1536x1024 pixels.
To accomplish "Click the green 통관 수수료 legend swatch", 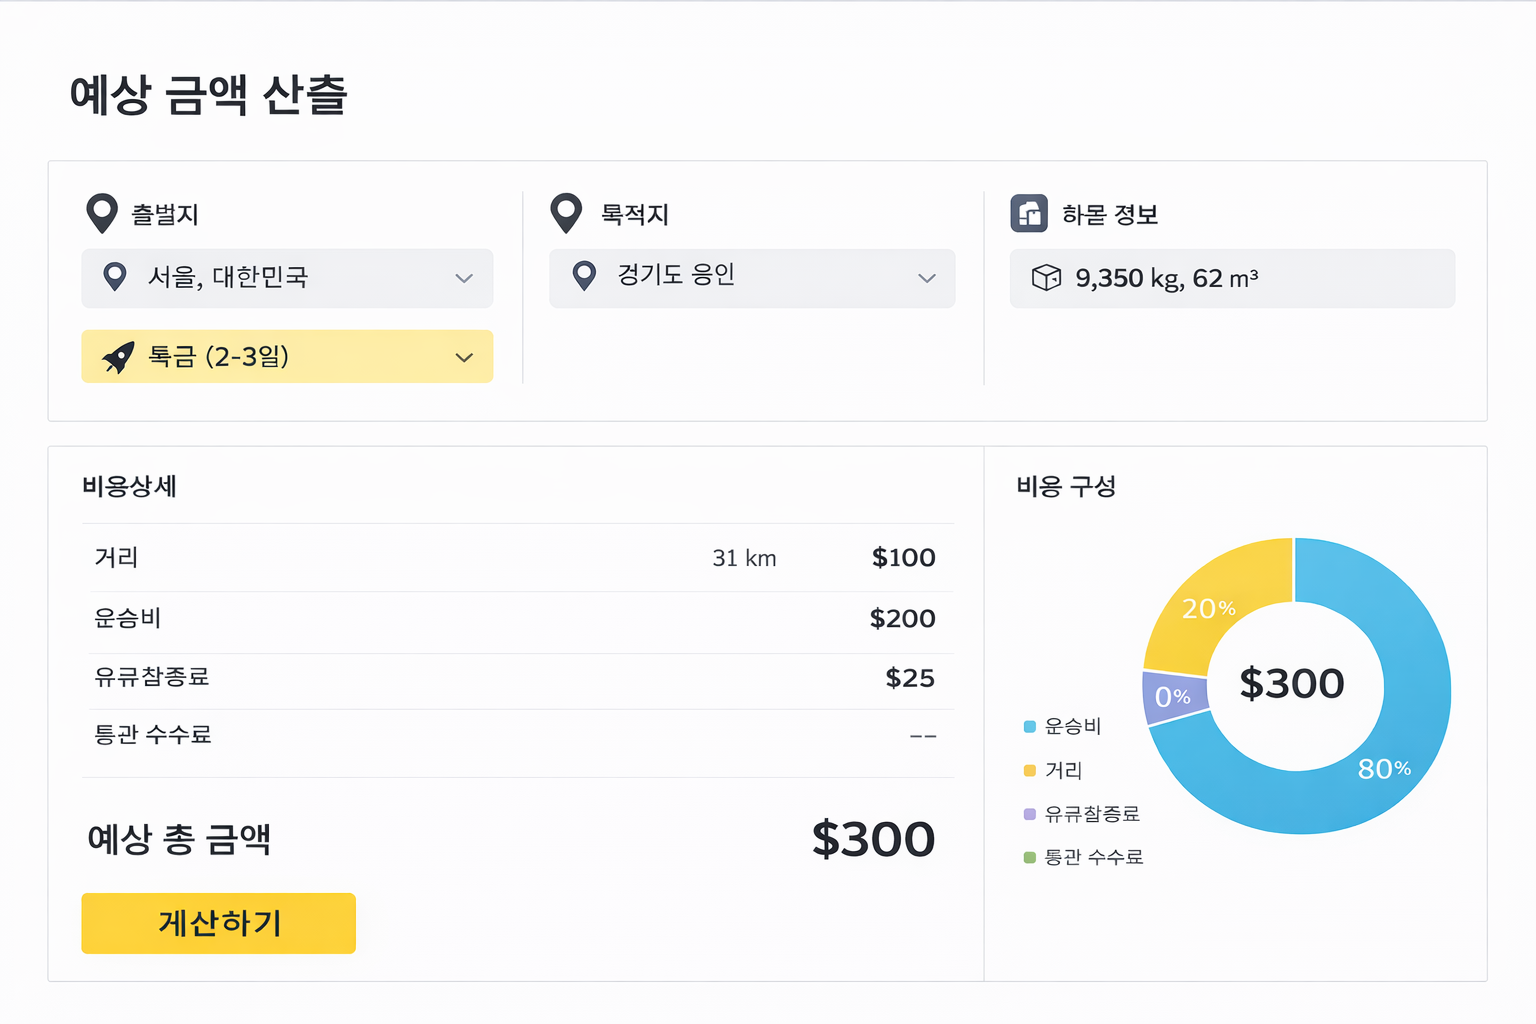I will pyautogui.click(x=1030, y=857).
